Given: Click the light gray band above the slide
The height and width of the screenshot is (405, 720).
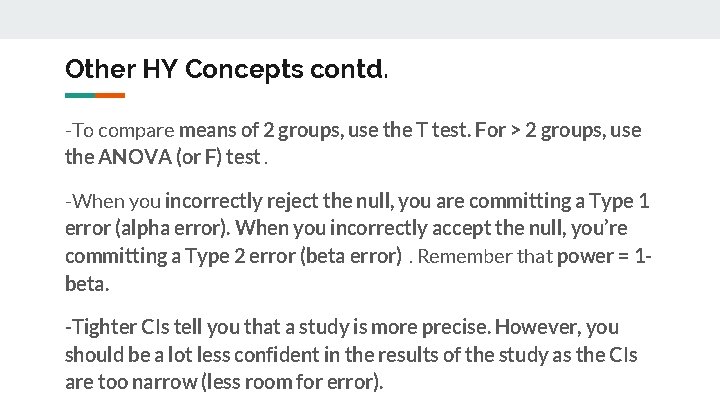Looking at the screenshot, I should (360, 19).
